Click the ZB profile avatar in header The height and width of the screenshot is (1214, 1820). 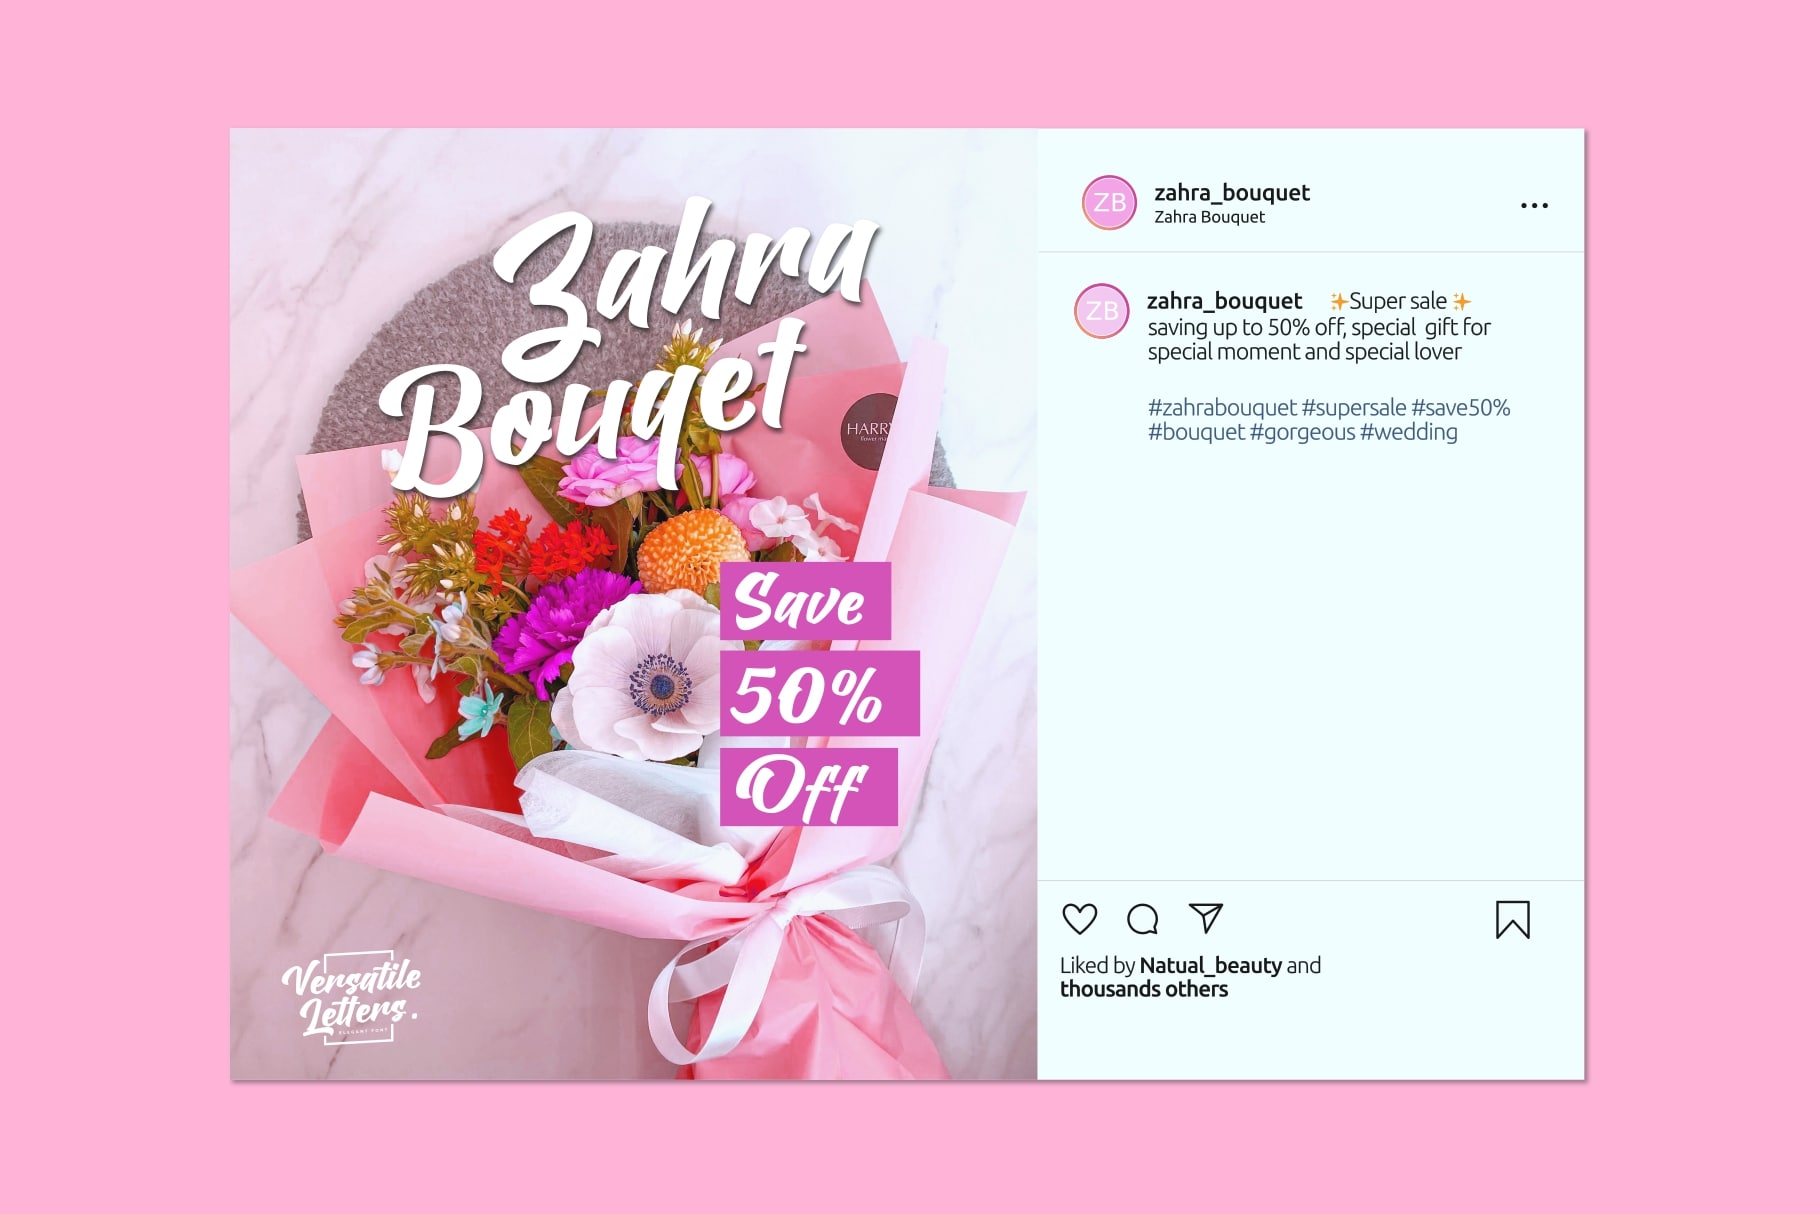click(x=1109, y=202)
